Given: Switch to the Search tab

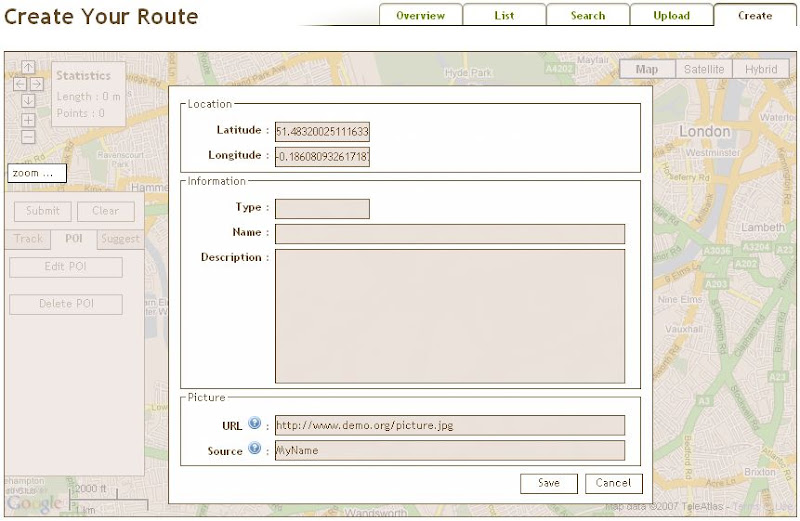Looking at the screenshot, I should coord(587,15).
